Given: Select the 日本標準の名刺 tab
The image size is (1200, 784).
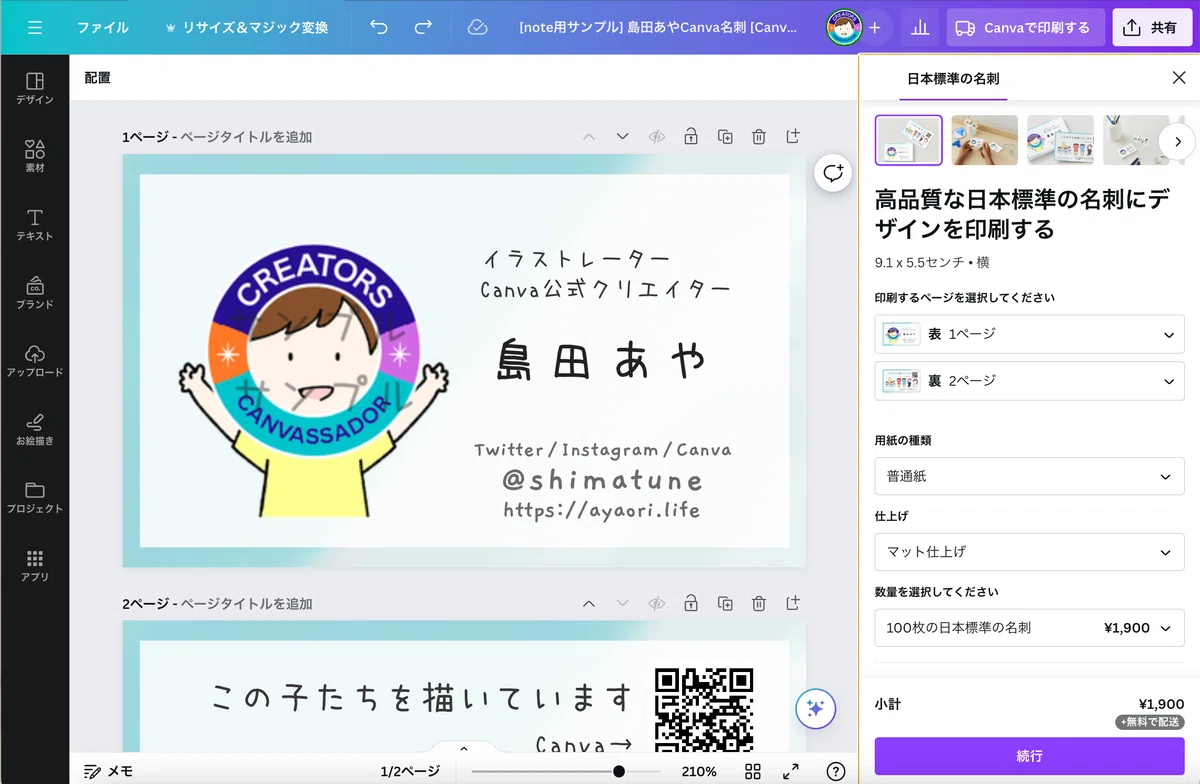Looking at the screenshot, I should 953,78.
